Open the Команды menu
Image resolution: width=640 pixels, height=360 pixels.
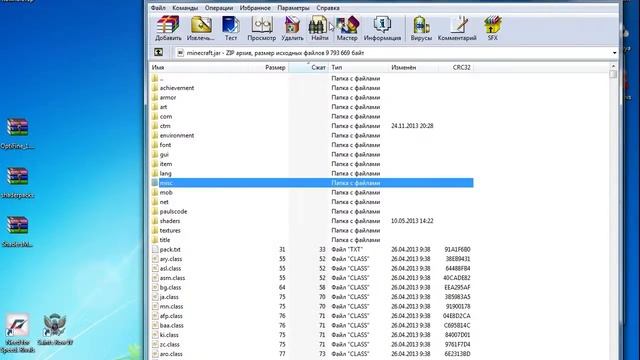tap(185, 8)
